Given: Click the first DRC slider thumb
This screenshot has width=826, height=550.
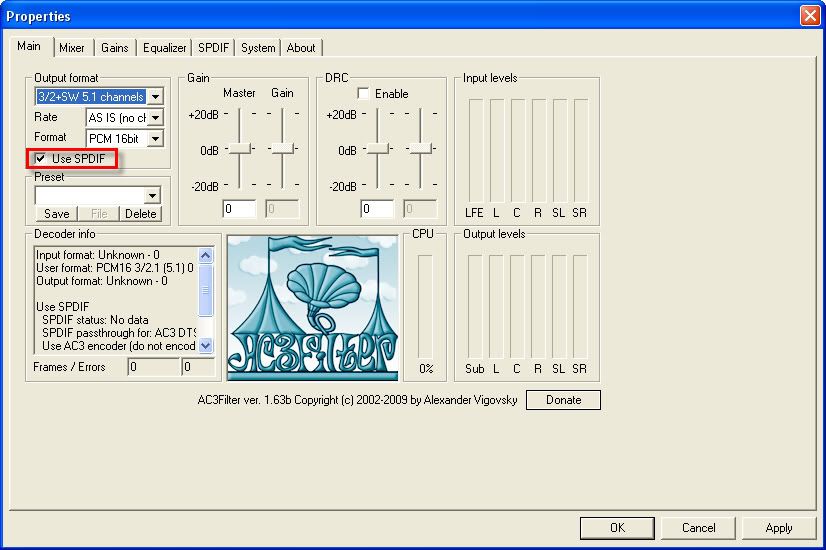Looking at the screenshot, I should 378,149.
